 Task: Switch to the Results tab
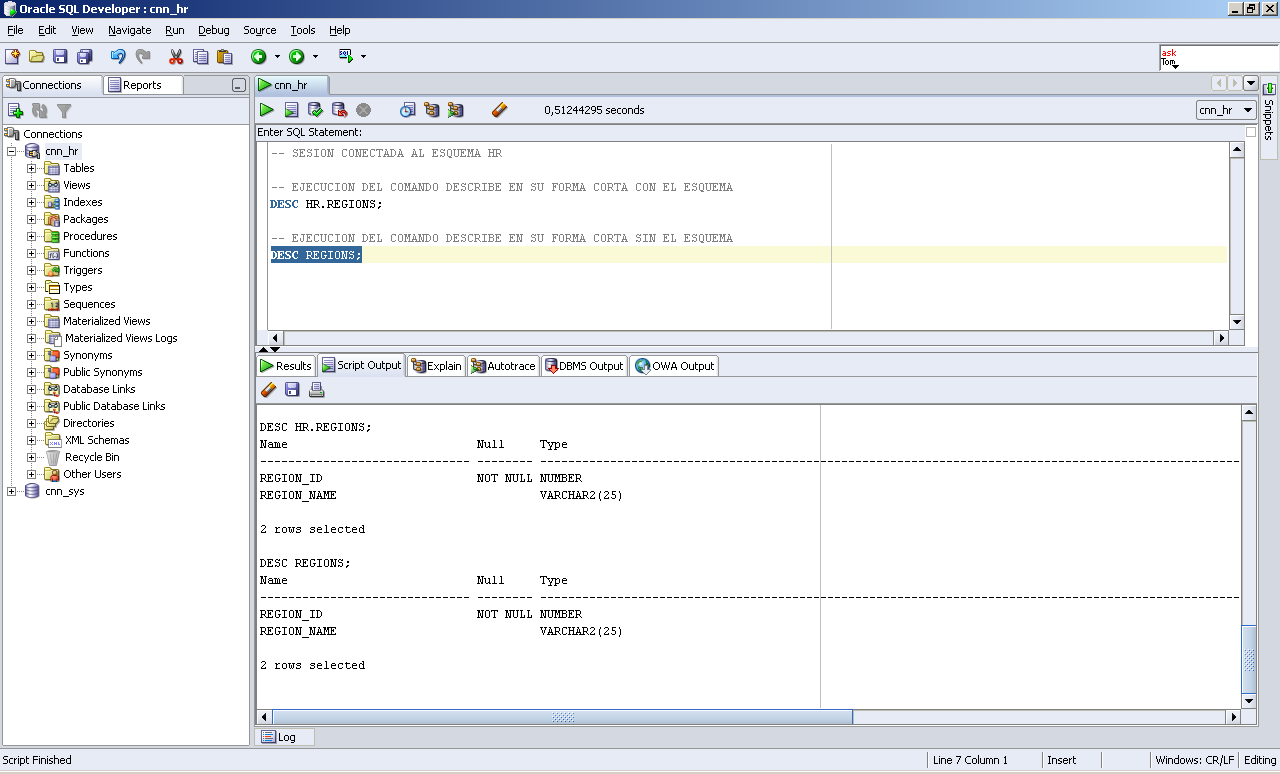point(286,366)
